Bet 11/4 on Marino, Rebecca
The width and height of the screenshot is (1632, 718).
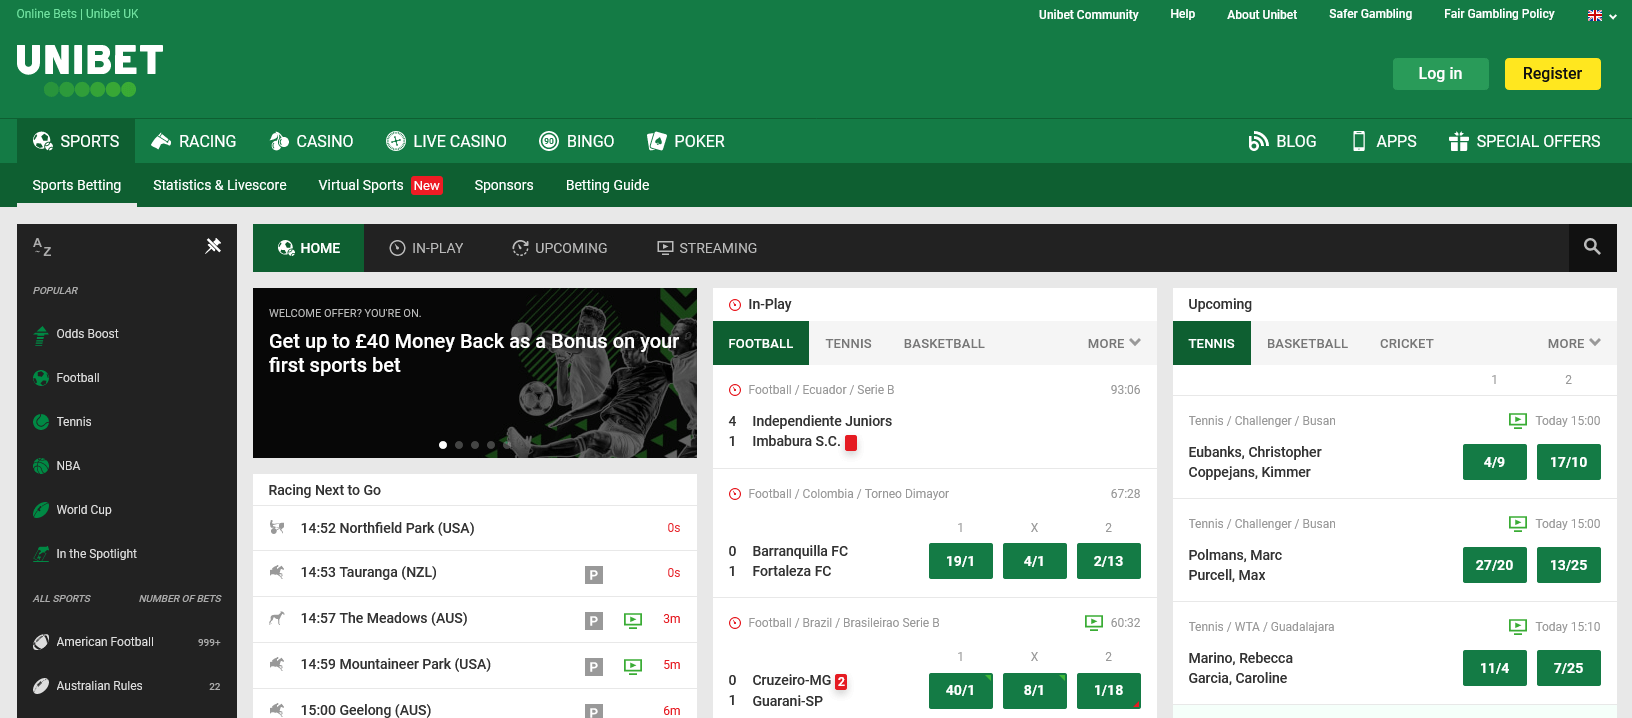(x=1495, y=668)
